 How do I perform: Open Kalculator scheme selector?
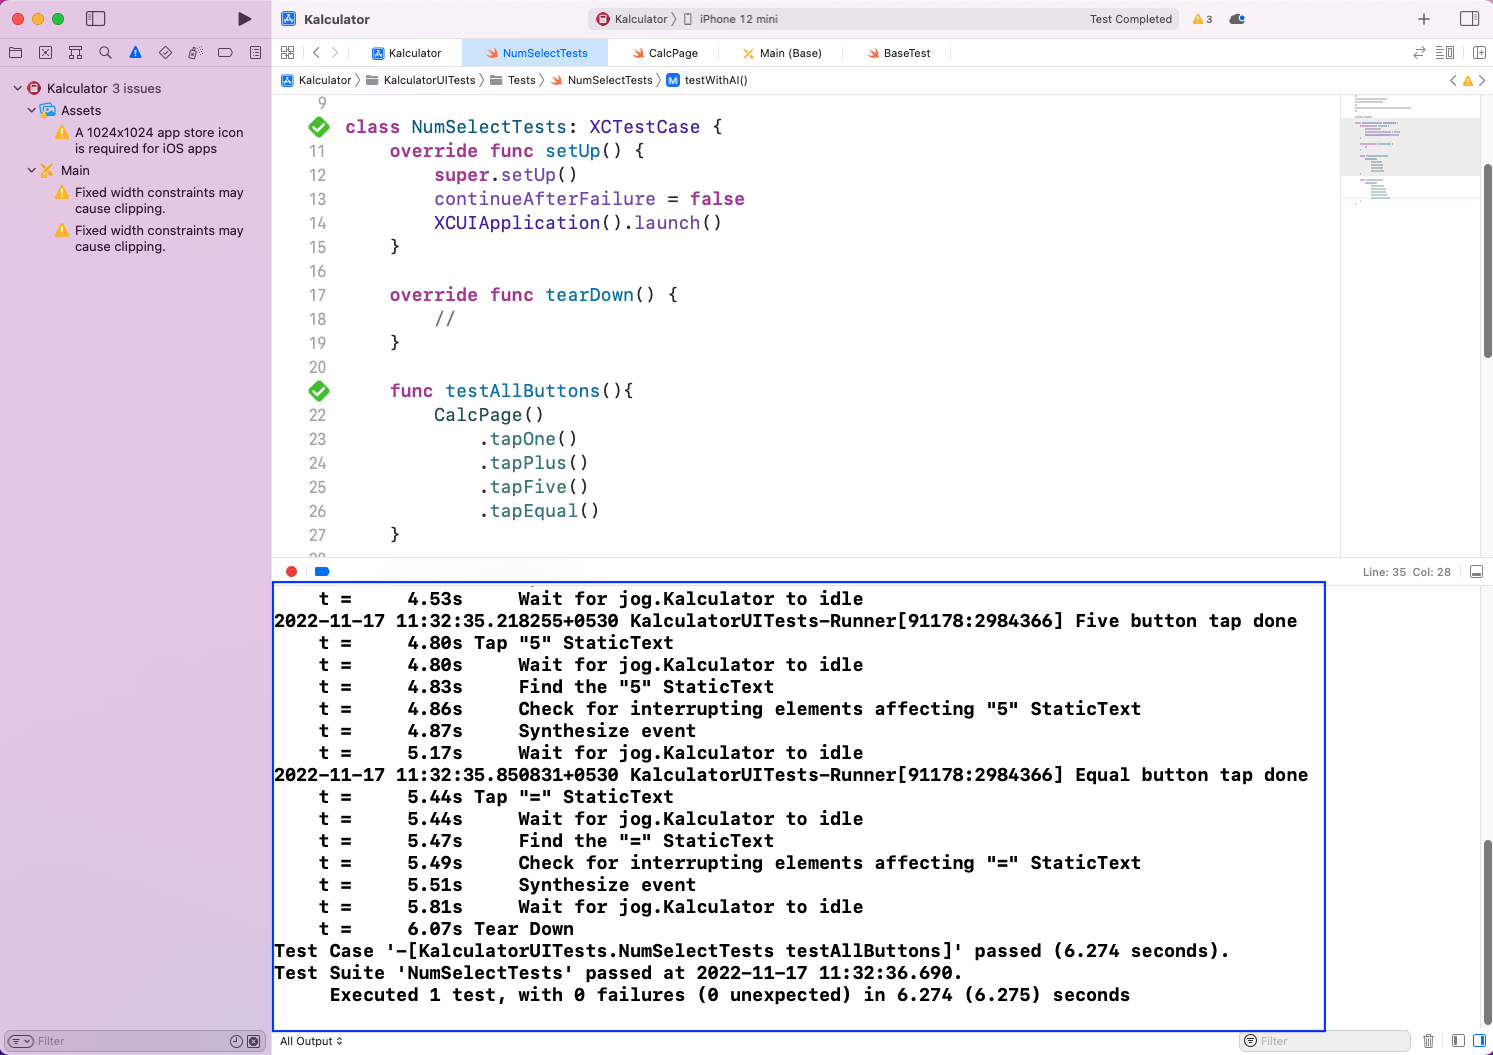pos(632,19)
